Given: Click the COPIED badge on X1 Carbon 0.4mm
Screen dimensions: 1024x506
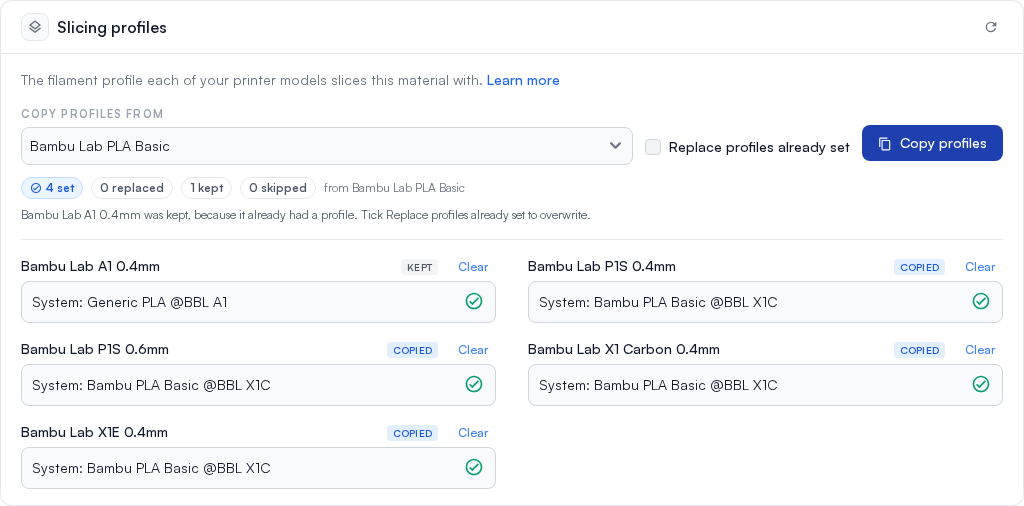Looking at the screenshot, I should pos(920,350).
